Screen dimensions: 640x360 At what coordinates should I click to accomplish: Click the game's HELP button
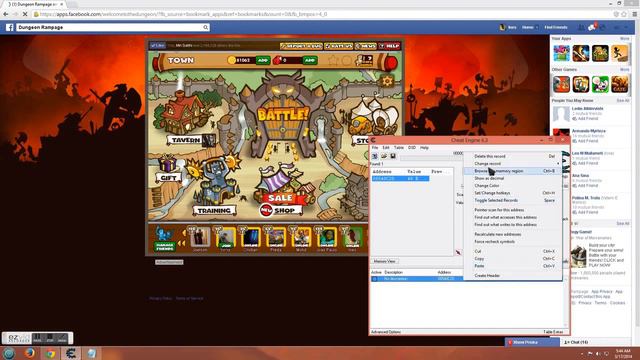(x=390, y=46)
